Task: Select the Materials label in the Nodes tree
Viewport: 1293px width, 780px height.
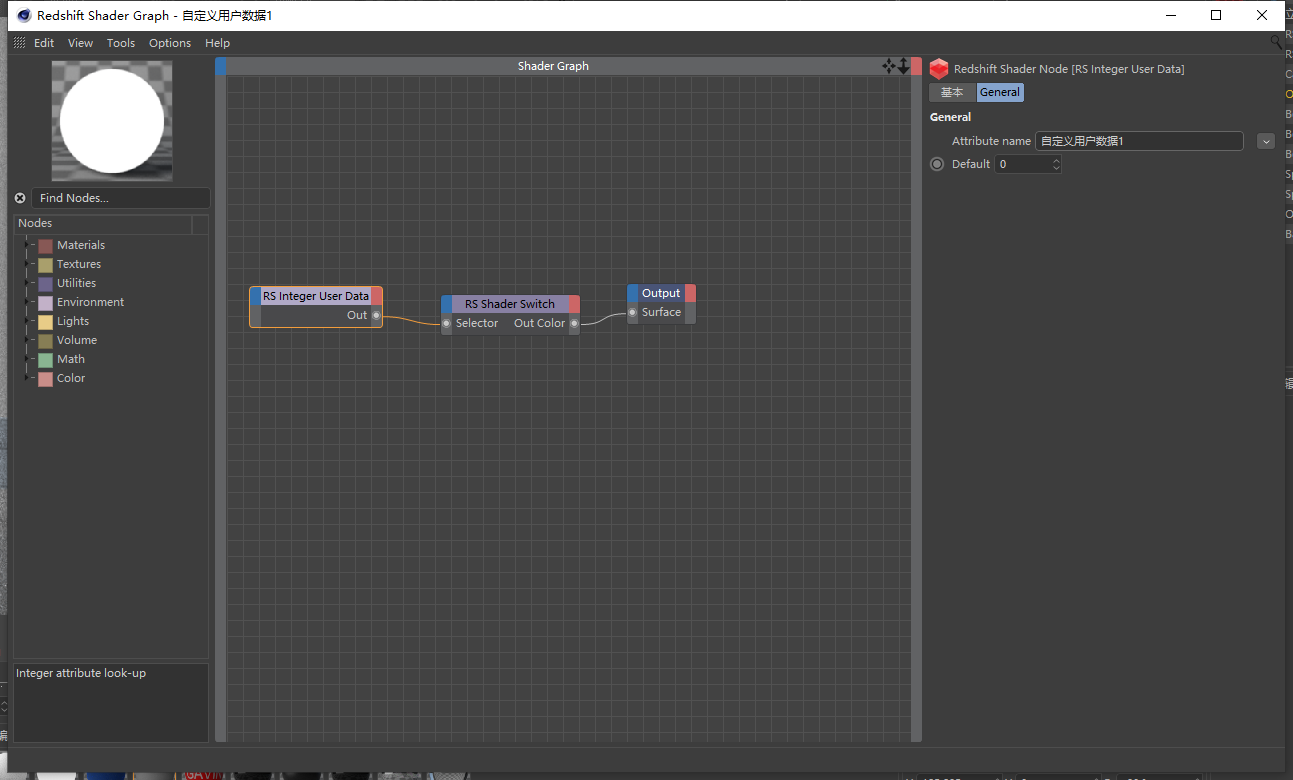Action: [81, 245]
